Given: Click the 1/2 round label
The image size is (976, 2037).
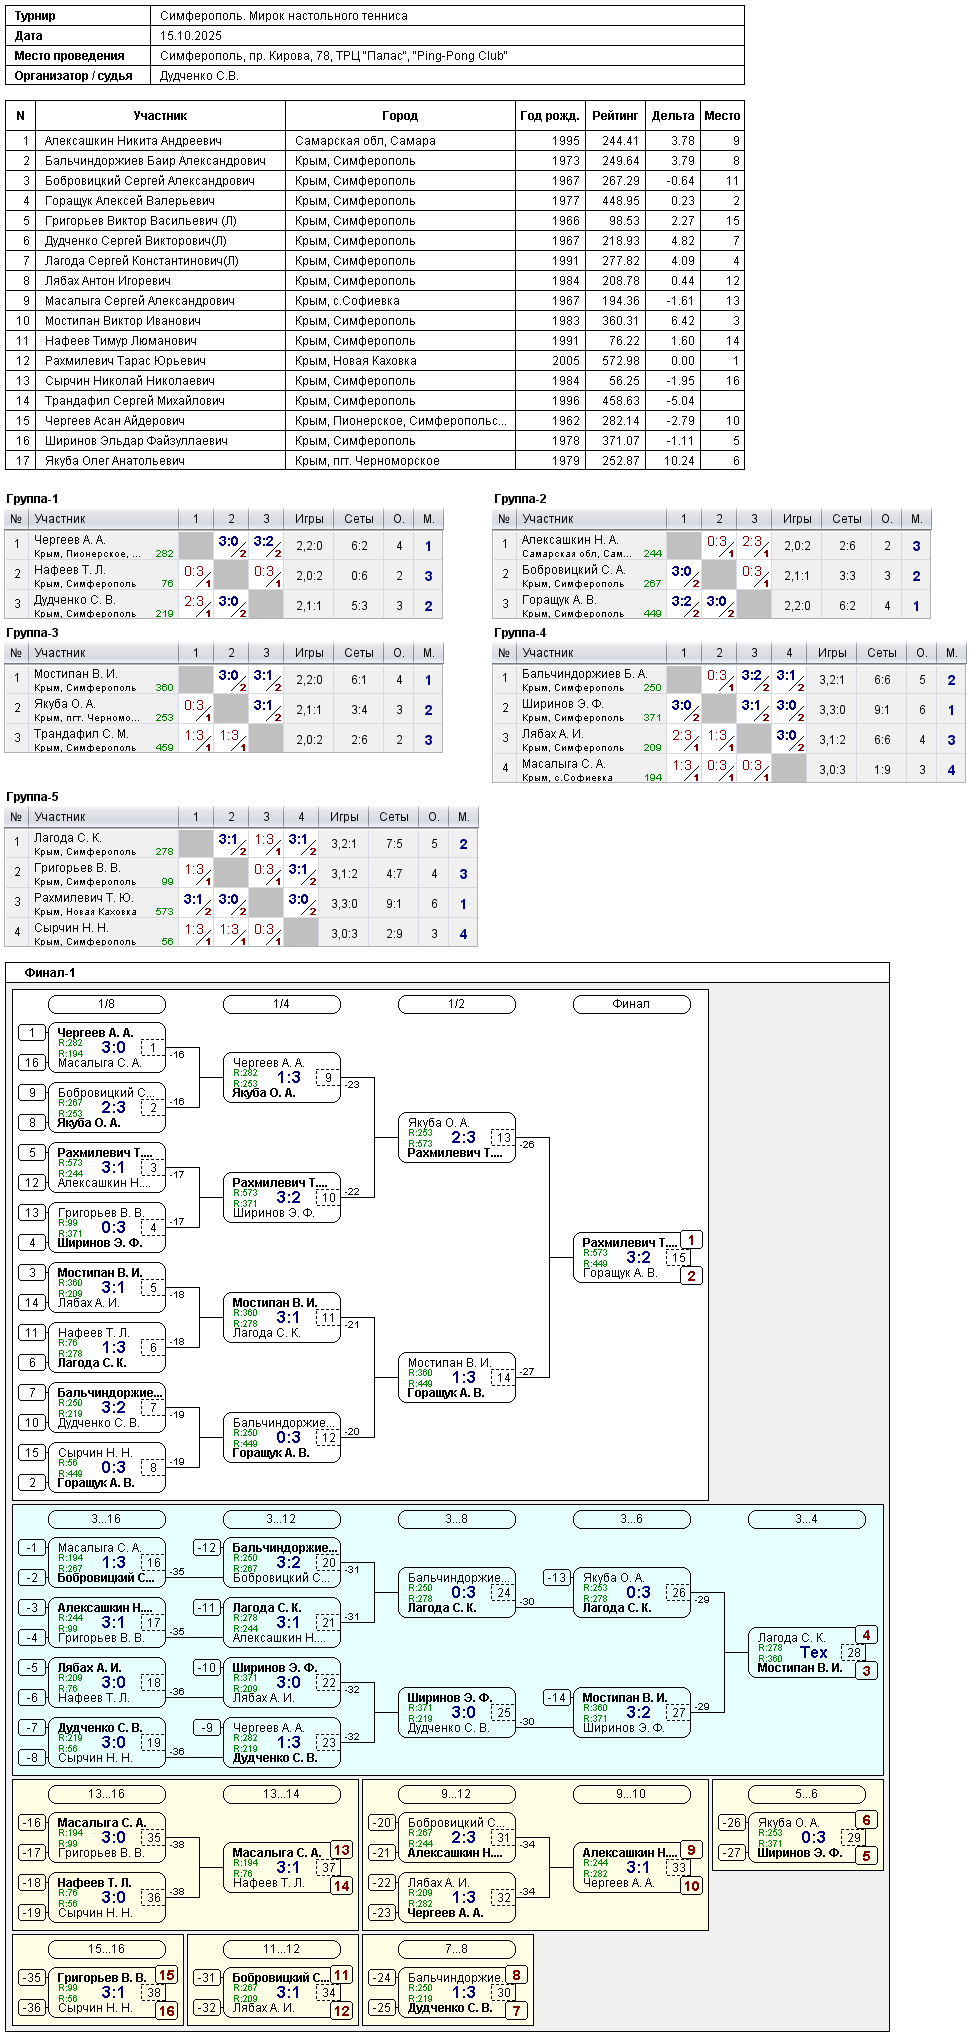Looking at the screenshot, I should tap(456, 1004).
